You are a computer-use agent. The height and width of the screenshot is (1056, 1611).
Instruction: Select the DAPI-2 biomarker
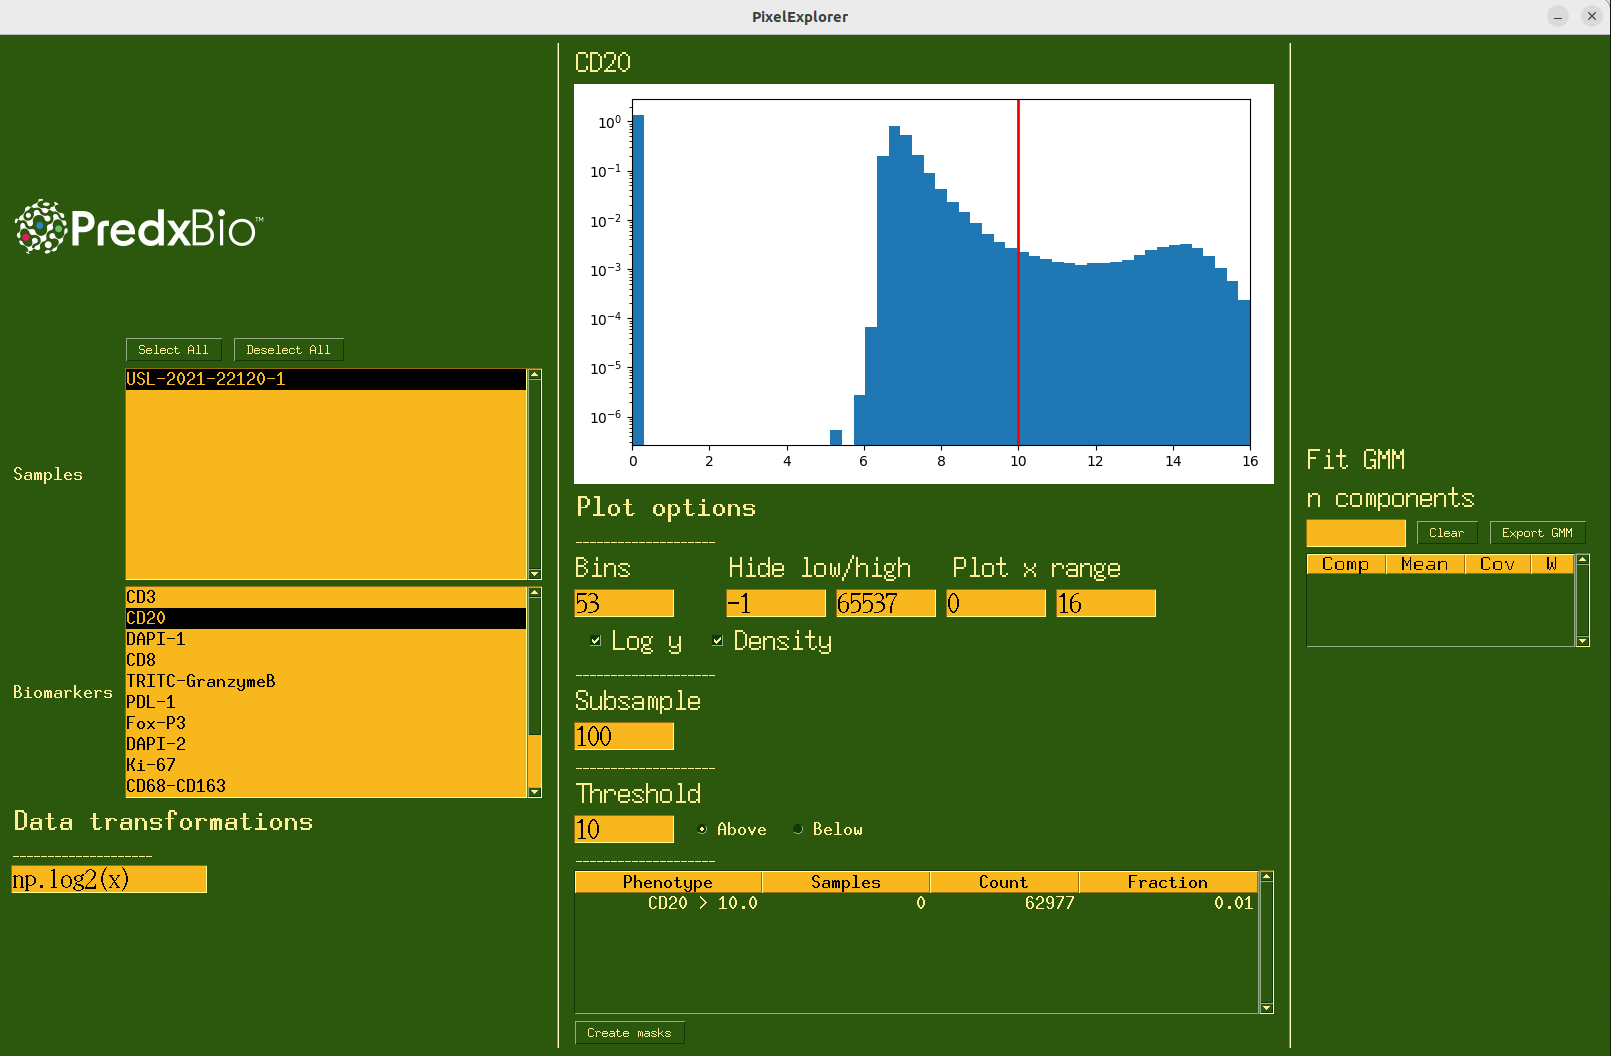coord(326,744)
